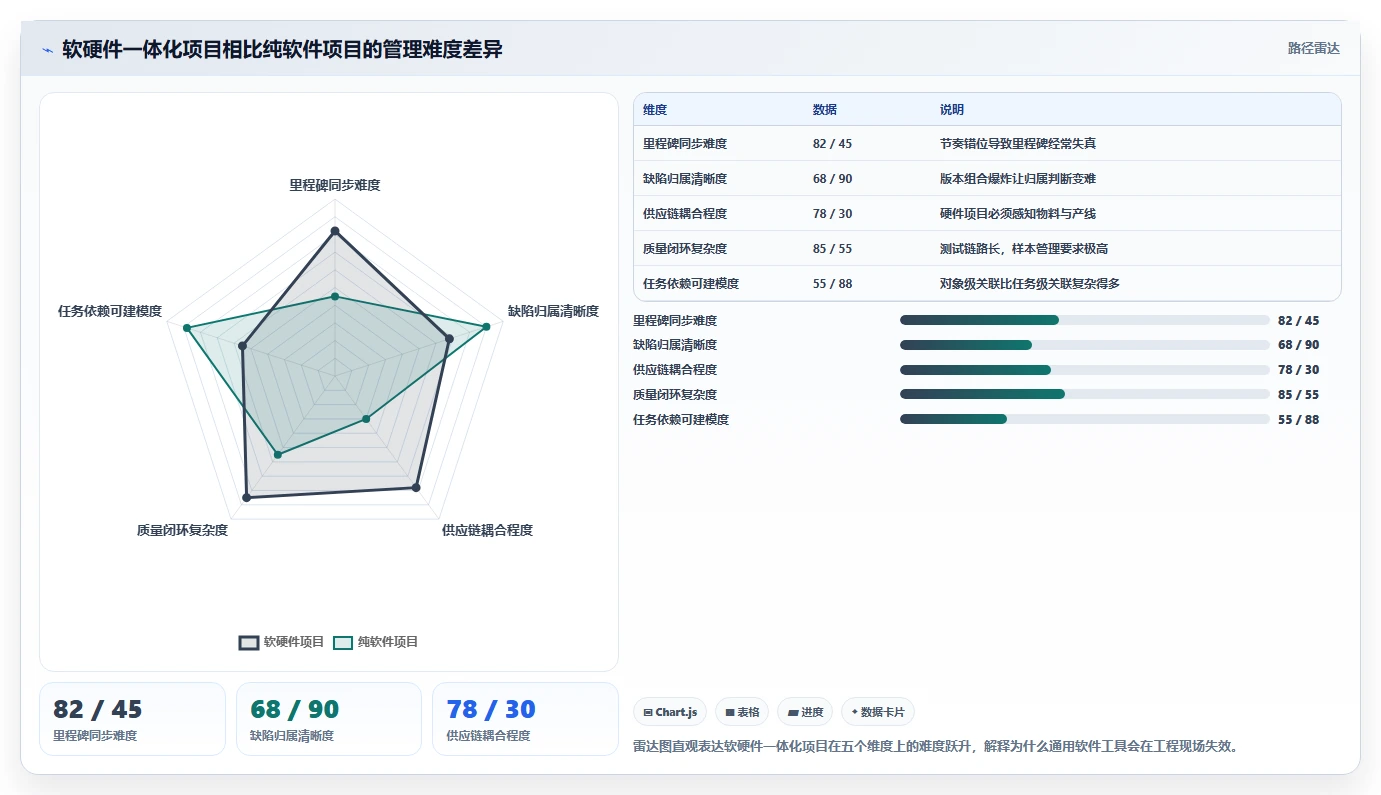Click table cell 供应链耦合程度

coord(685,214)
